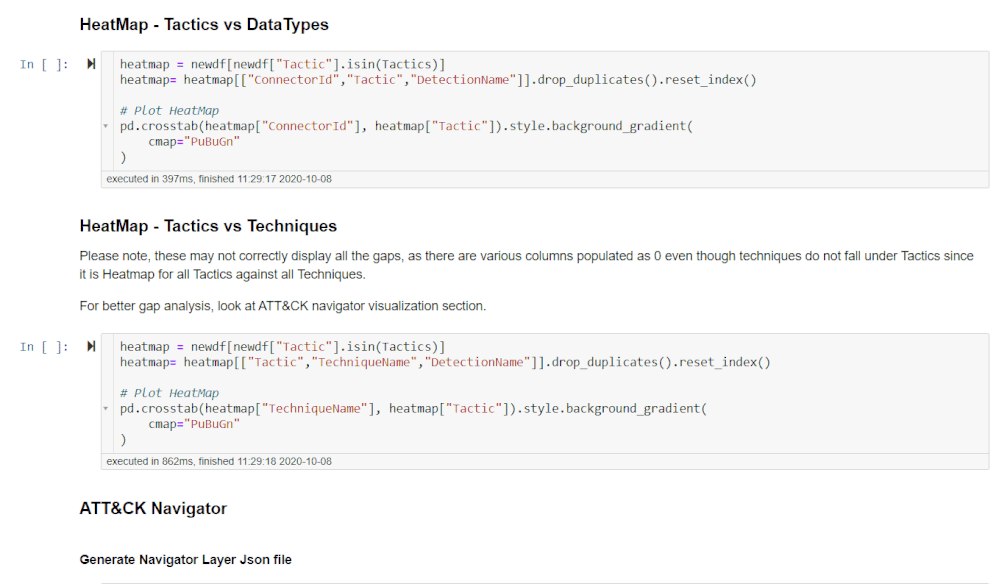Select the first cell's In [ ] prompt
Image resolution: width=999 pixels, height=584 pixels.
[x=44, y=64]
